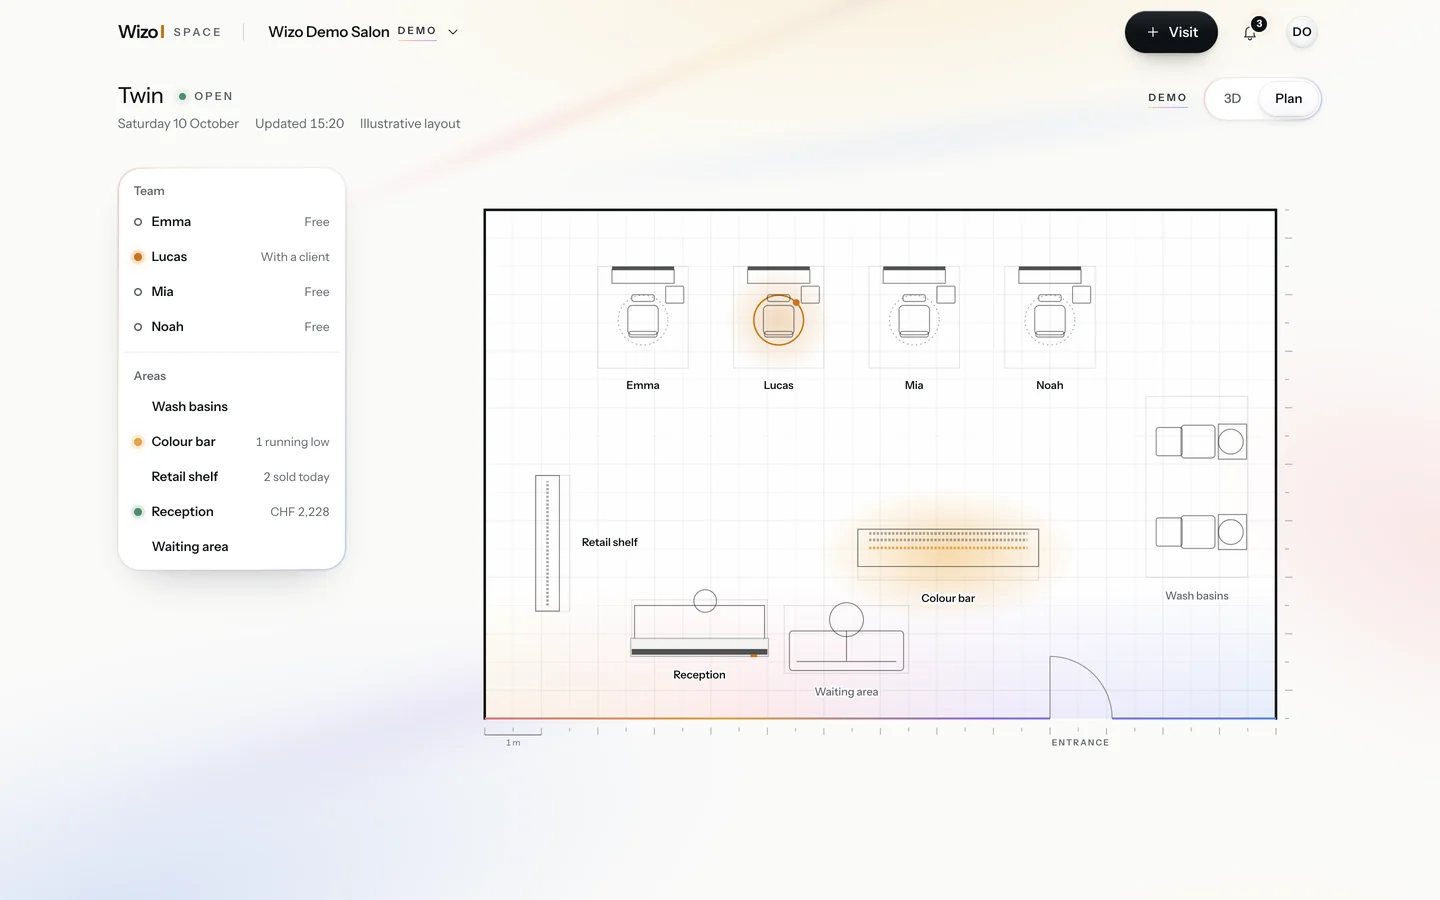Click the Wizo Space logo
Screen dimensions: 1440x900
[x=170, y=32]
